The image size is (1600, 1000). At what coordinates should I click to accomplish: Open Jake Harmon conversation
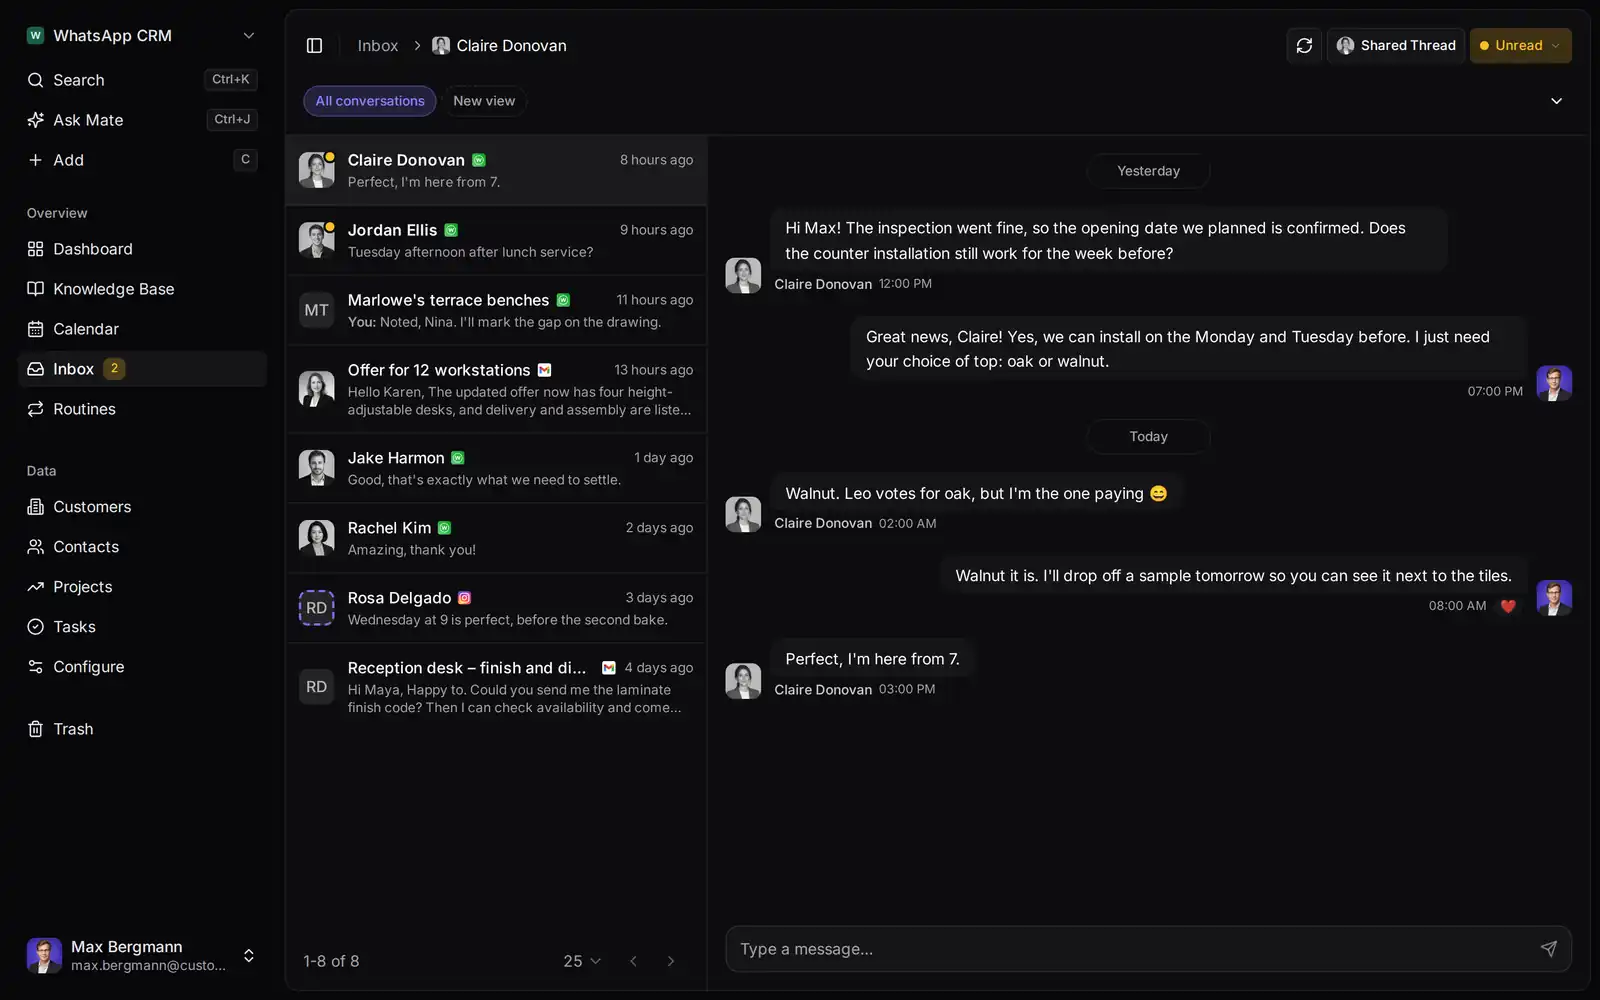click(x=496, y=468)
